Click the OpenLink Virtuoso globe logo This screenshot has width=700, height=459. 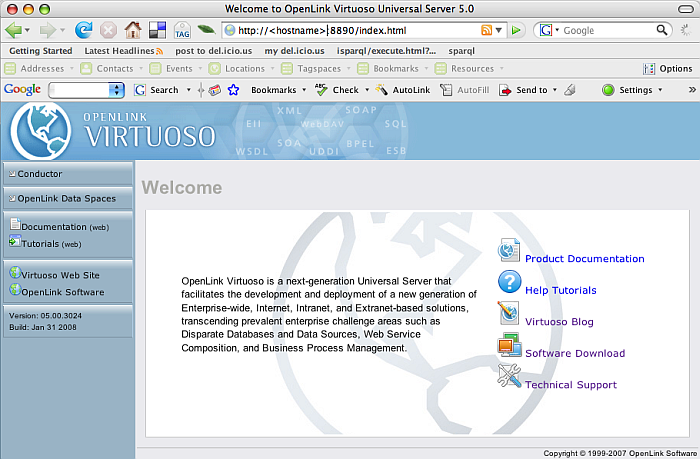tap(41, 131)
